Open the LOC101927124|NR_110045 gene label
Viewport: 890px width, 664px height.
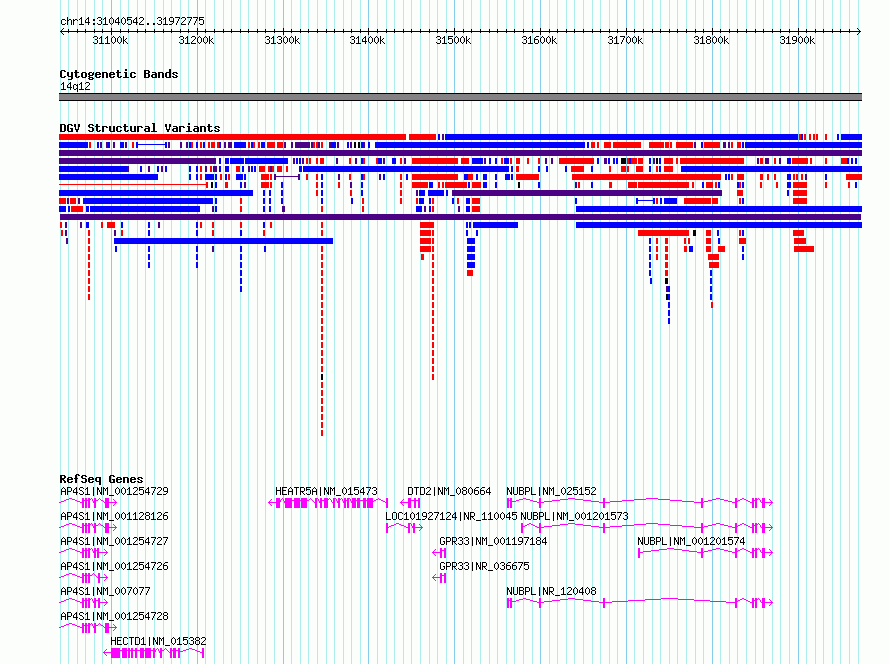pyautogui.click(x=451, y=516)
